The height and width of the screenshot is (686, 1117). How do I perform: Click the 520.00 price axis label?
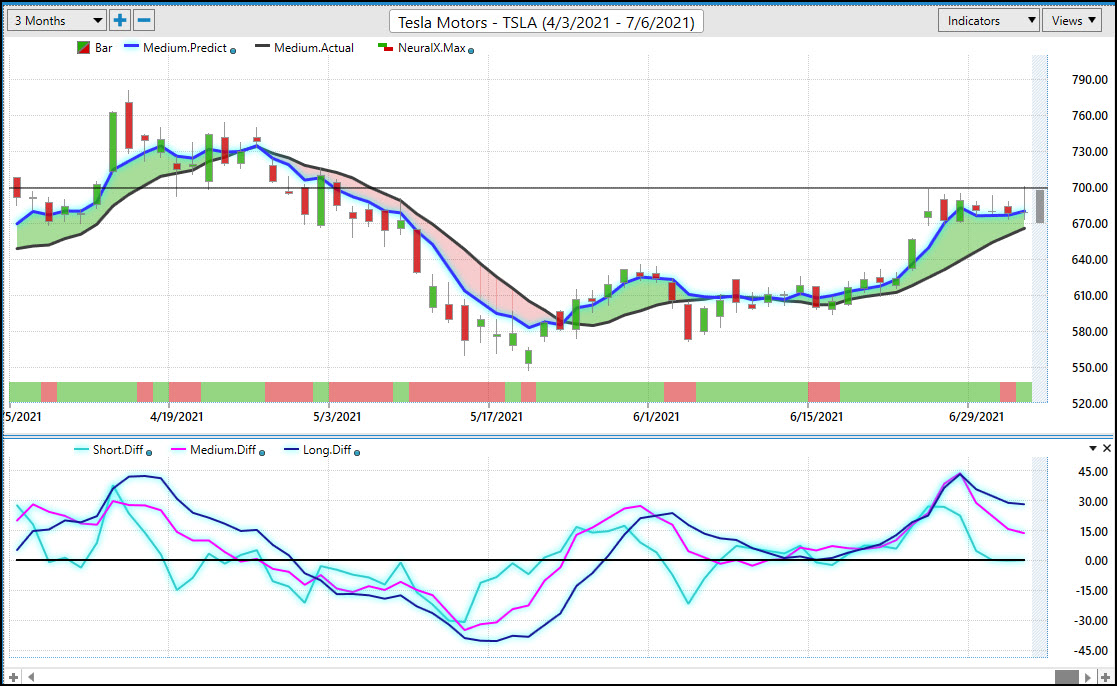pos(1090,403)
